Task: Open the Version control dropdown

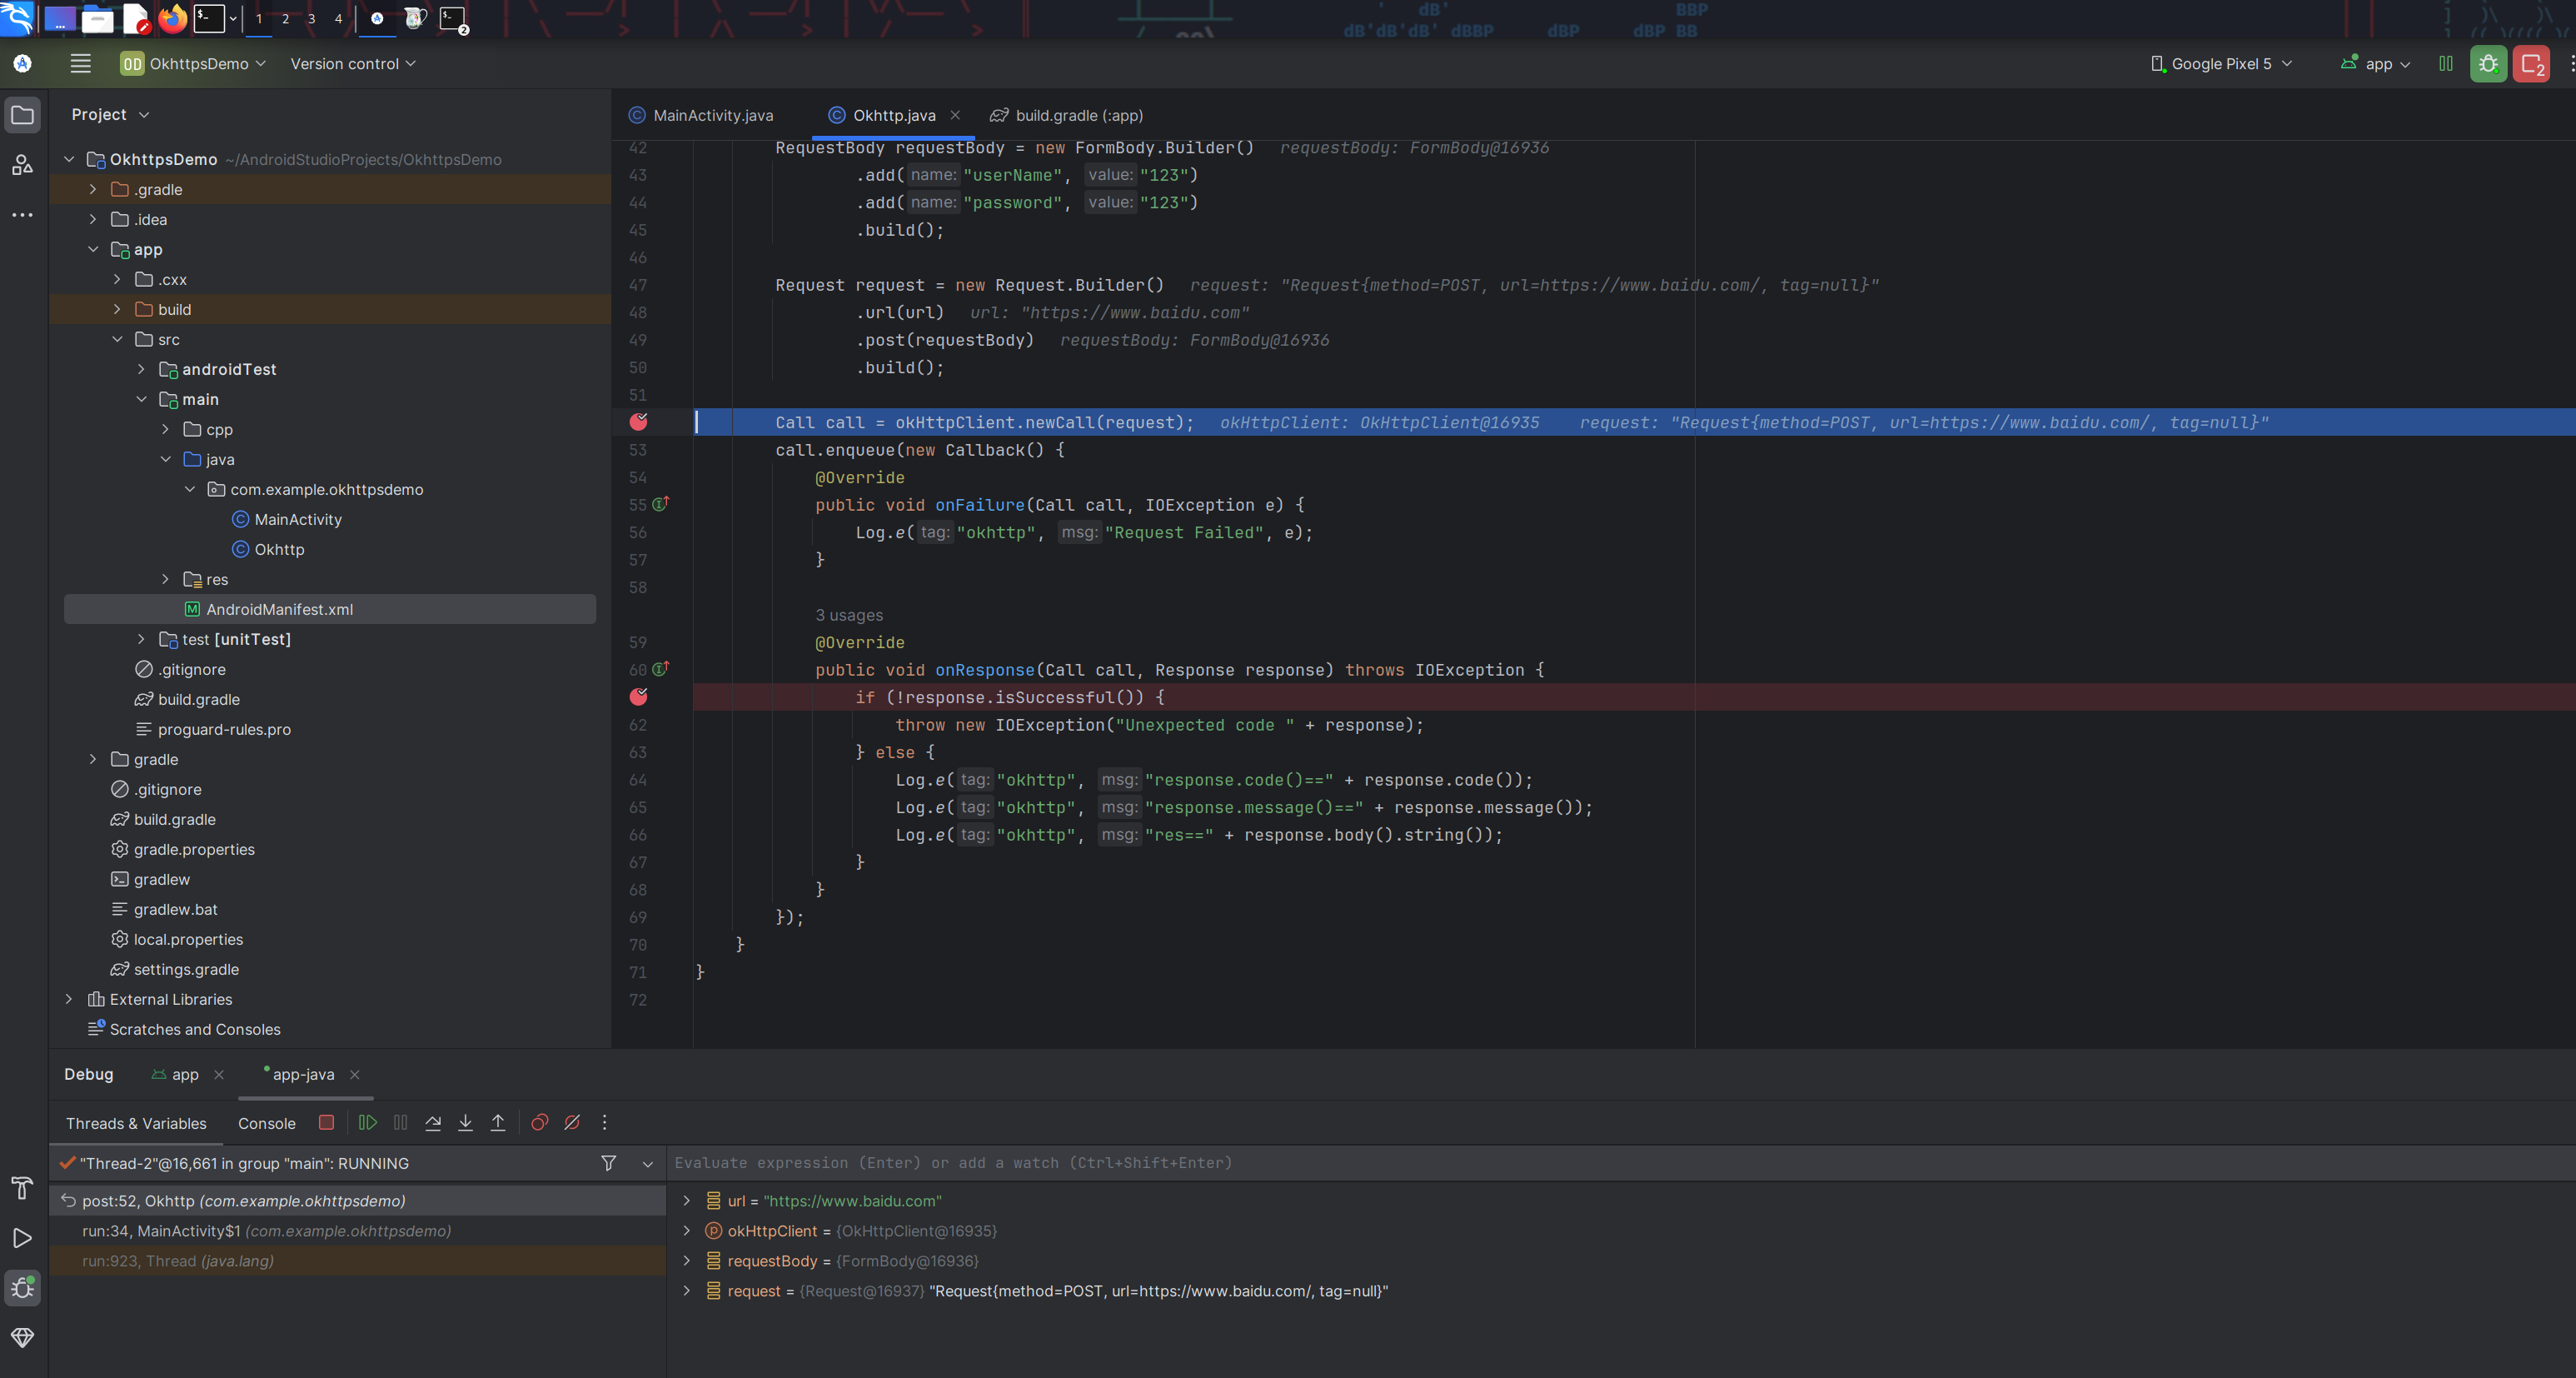Action: [353, 64]
